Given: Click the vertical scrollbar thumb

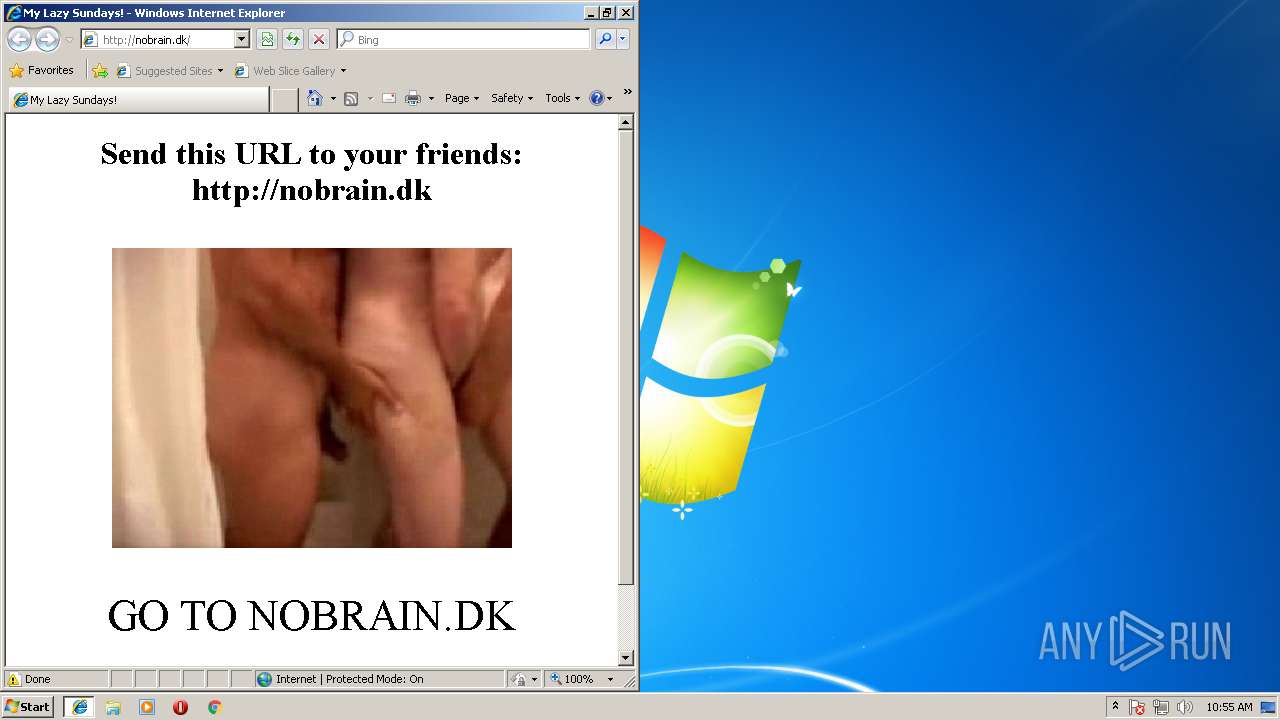Looking at the screenshot, I should click(x=626, y=357).
